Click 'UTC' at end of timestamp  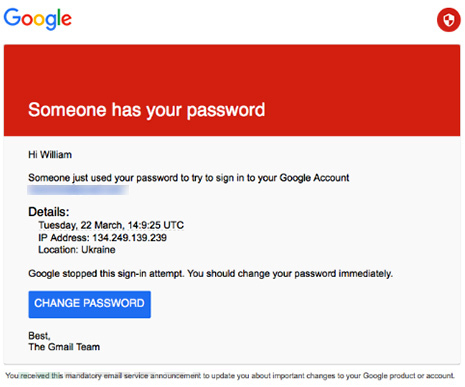[174, 225]
